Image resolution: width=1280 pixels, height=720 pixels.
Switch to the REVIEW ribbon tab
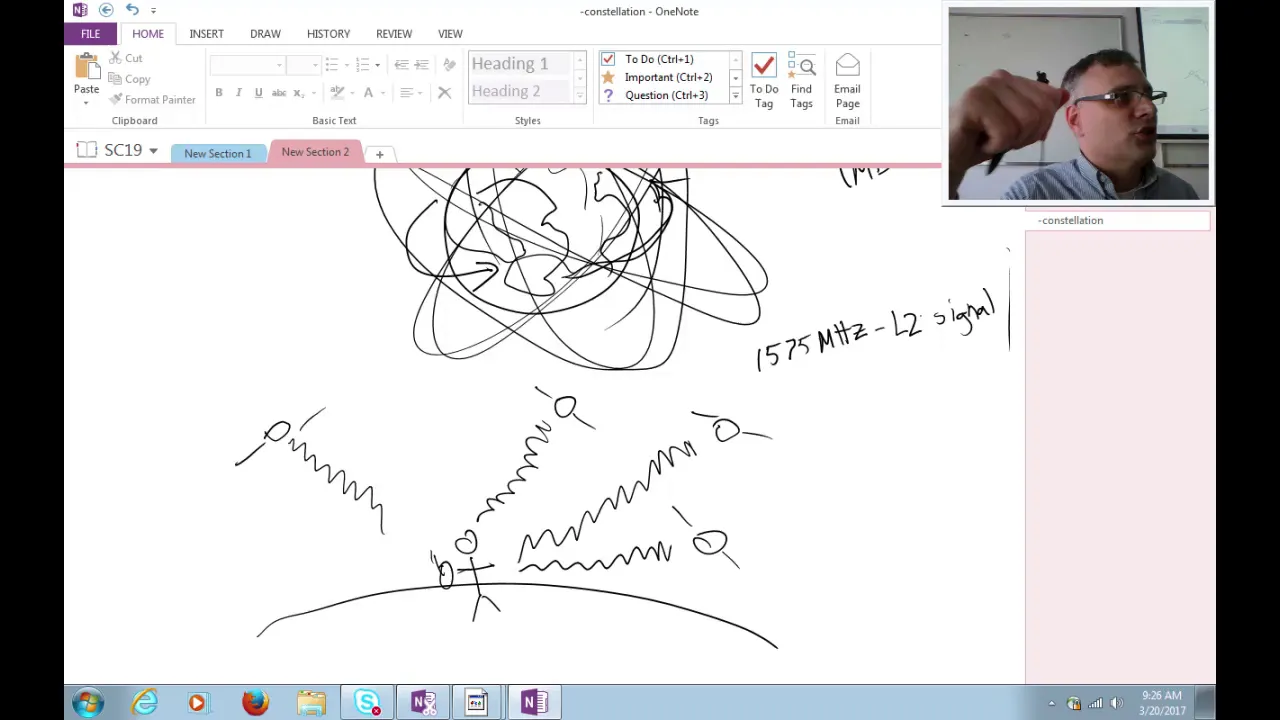tap(394, 34)
